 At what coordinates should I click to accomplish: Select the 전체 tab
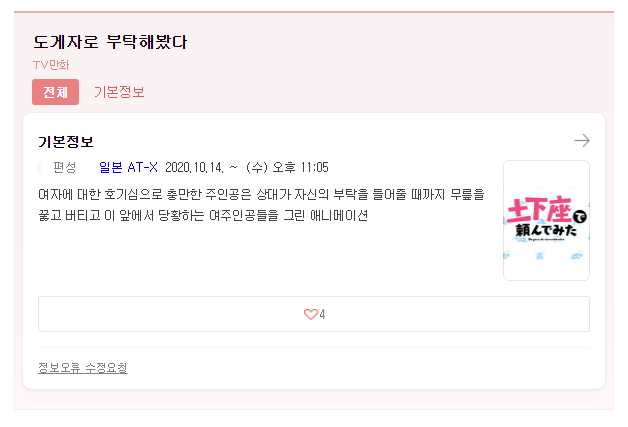click(55, 92)
